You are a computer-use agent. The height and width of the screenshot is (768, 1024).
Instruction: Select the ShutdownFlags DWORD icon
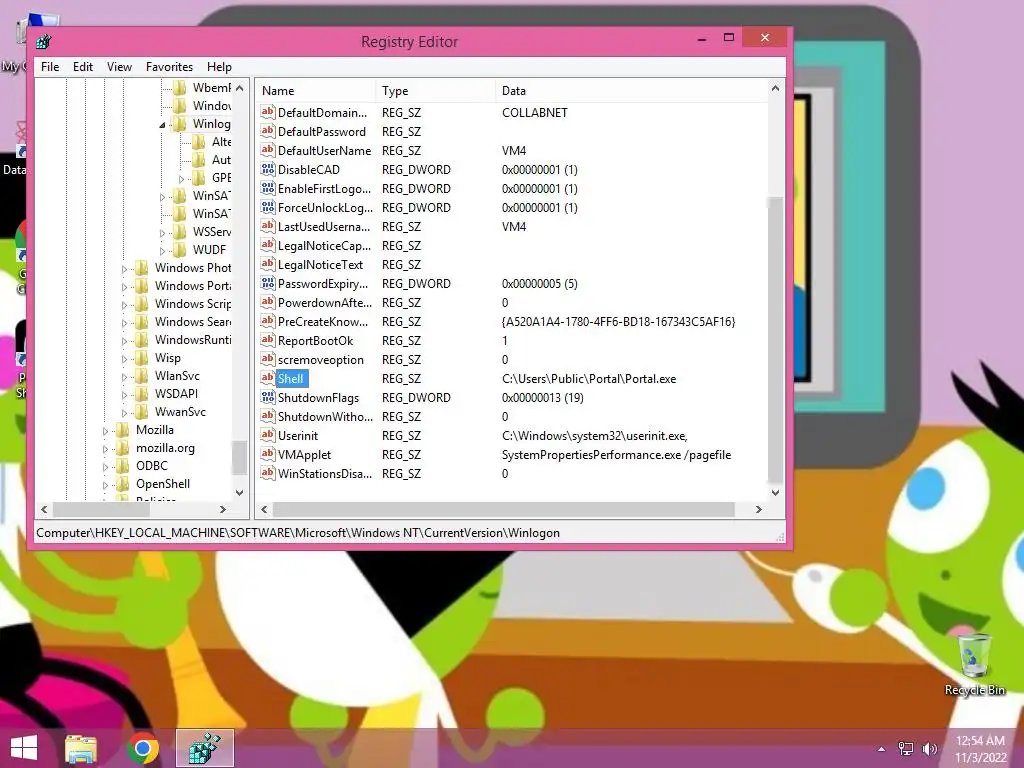click(268, 397)
